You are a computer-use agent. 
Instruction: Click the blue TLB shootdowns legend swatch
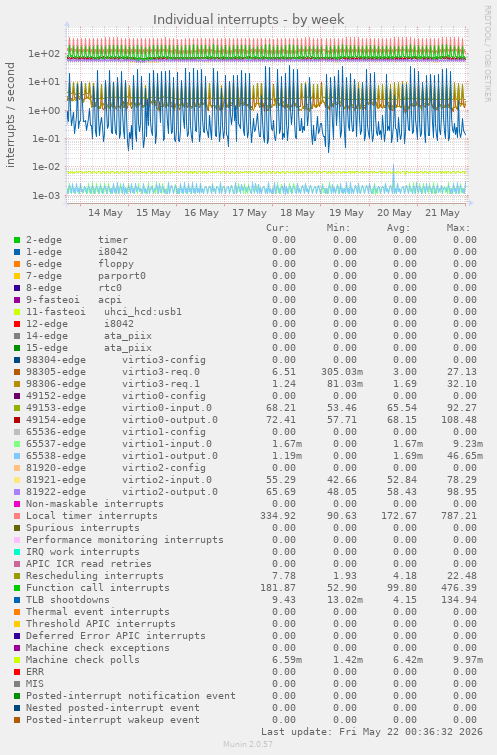pos(17,600)
